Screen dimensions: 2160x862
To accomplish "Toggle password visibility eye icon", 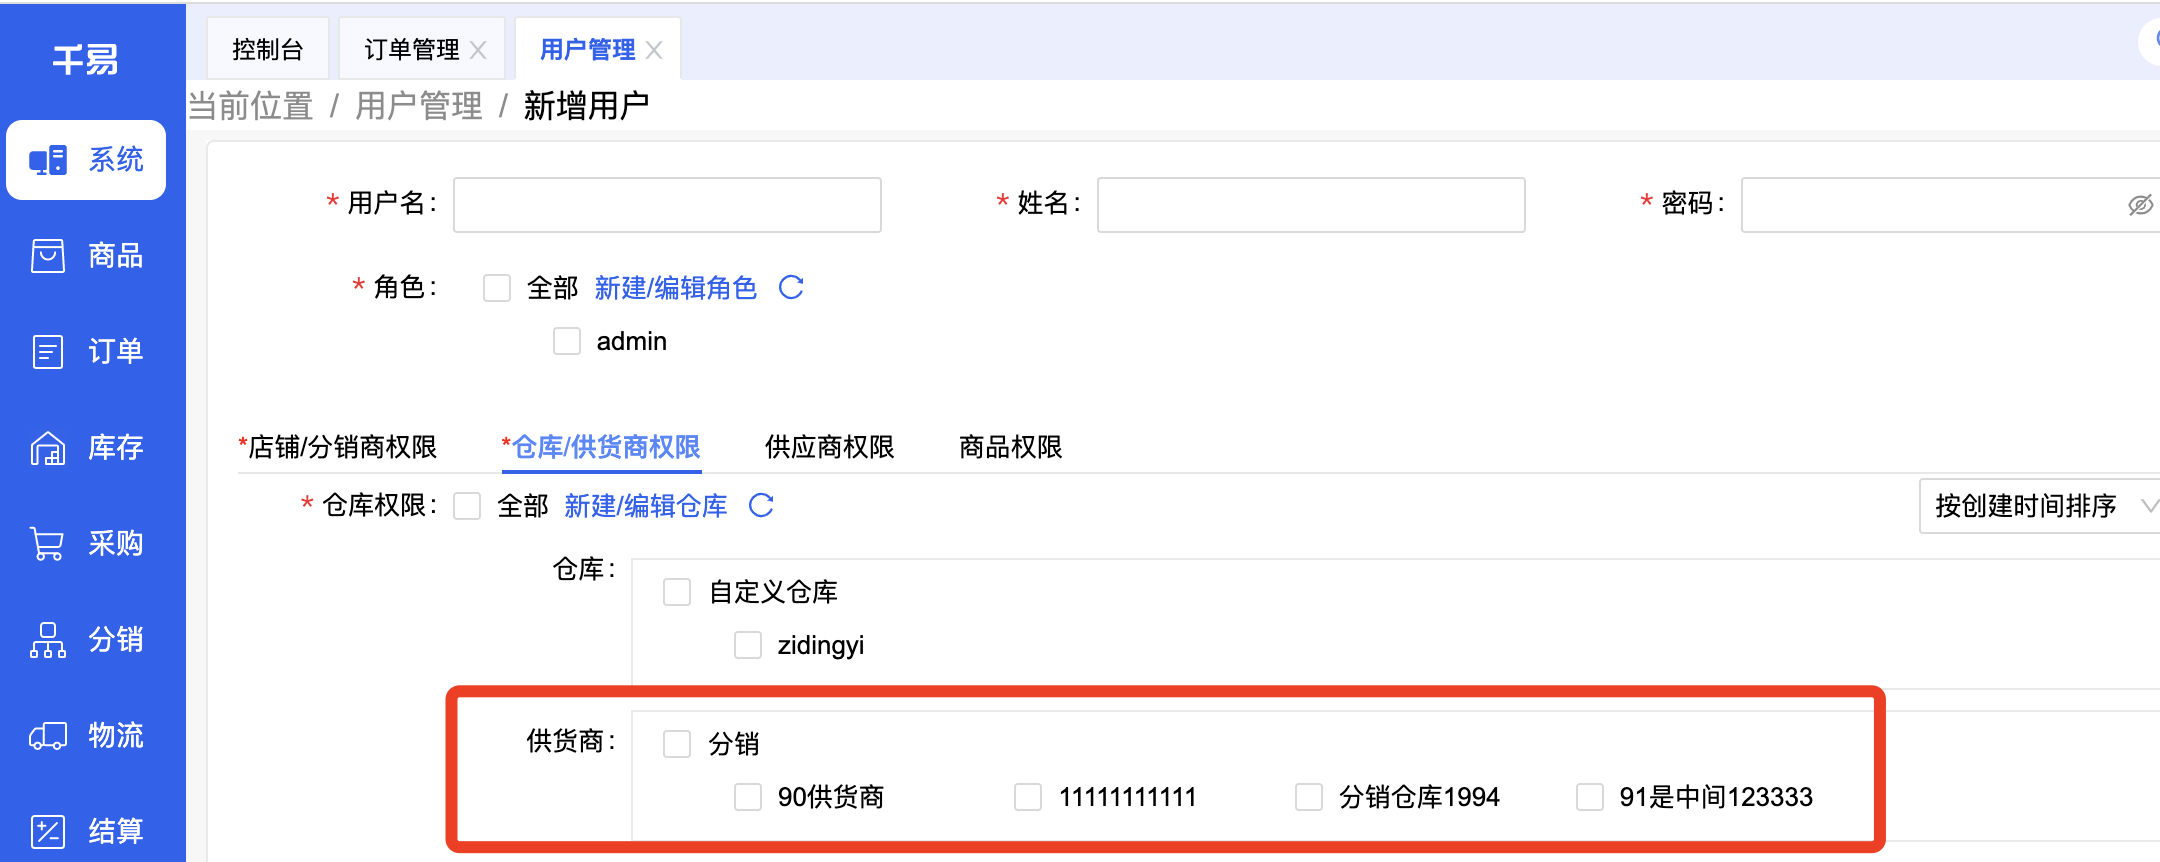I will point(2140,205).
